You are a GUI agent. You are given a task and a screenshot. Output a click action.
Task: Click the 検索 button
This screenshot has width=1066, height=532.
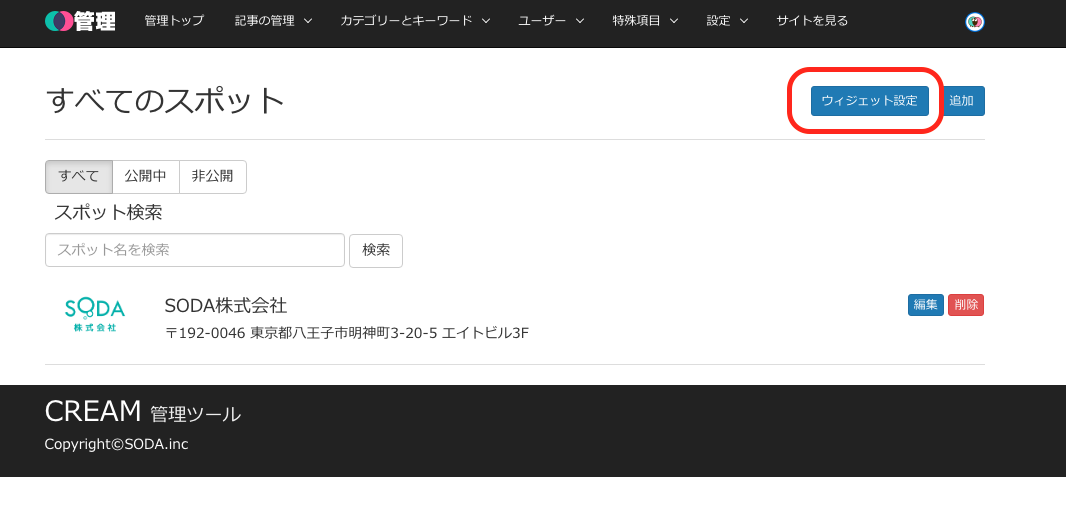(376, 251)
